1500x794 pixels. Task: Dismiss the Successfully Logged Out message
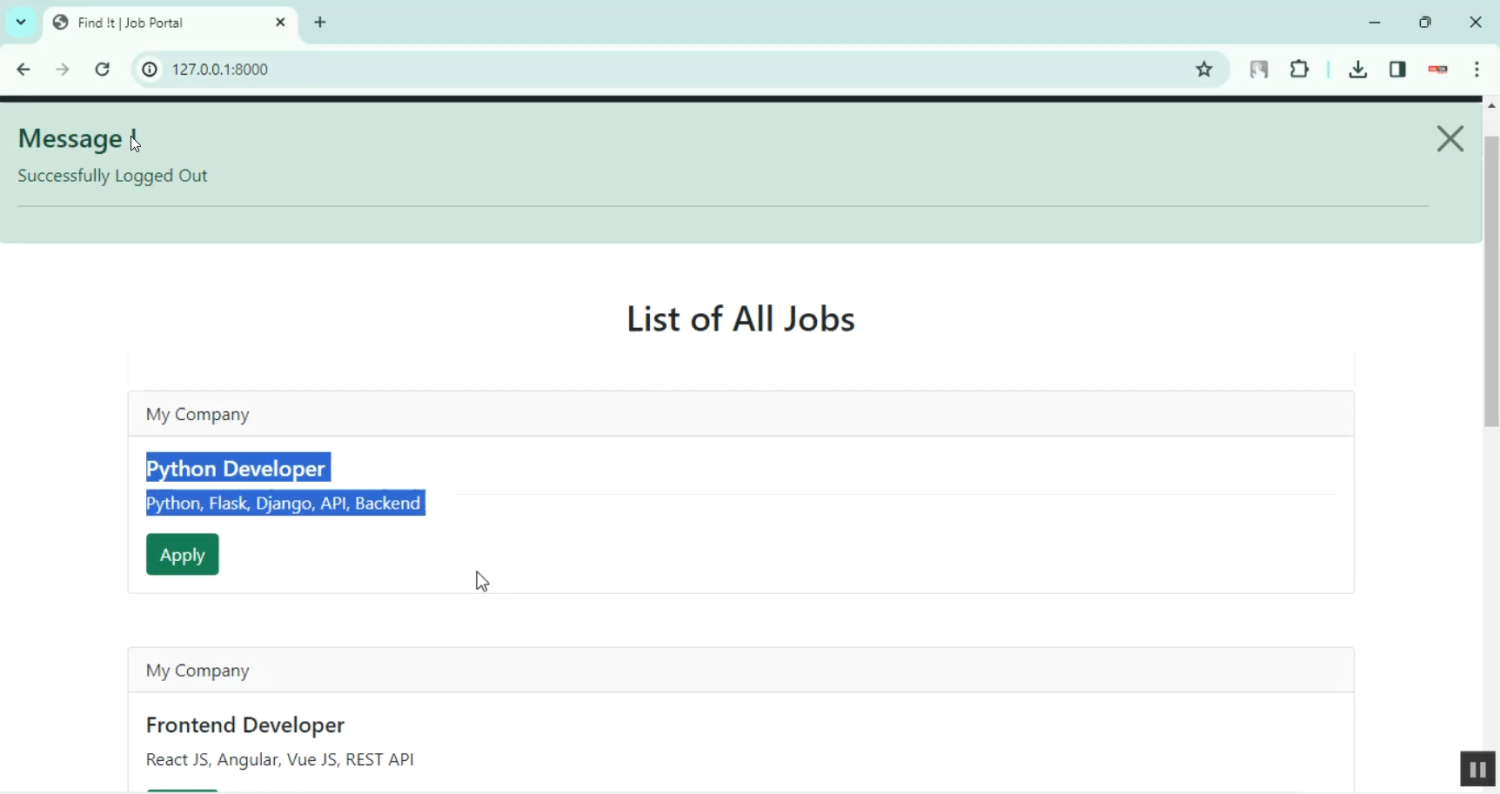click(x=1449, y=139)
